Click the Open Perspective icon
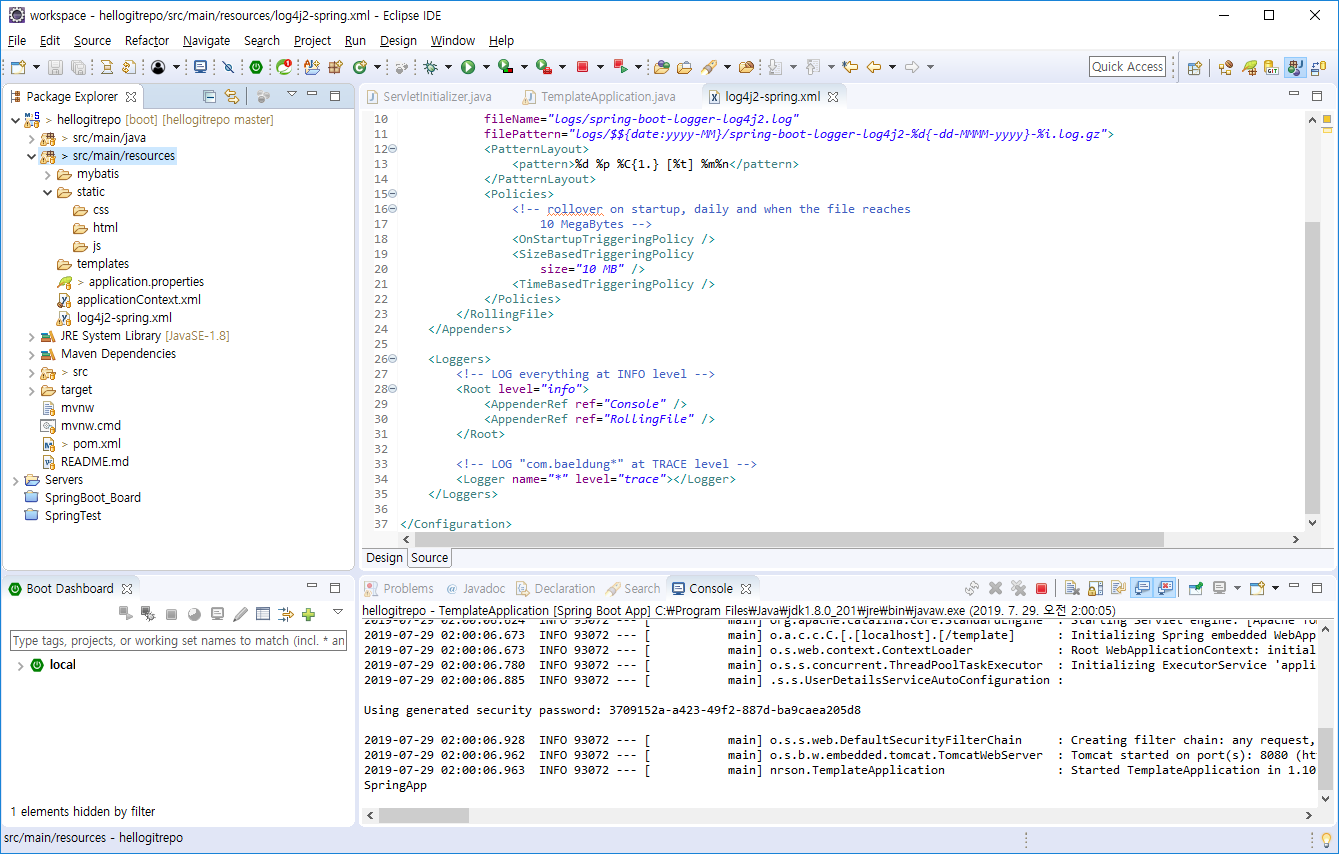The image size is (1339, 854). pyautogui.click(x=1194, y=68)
